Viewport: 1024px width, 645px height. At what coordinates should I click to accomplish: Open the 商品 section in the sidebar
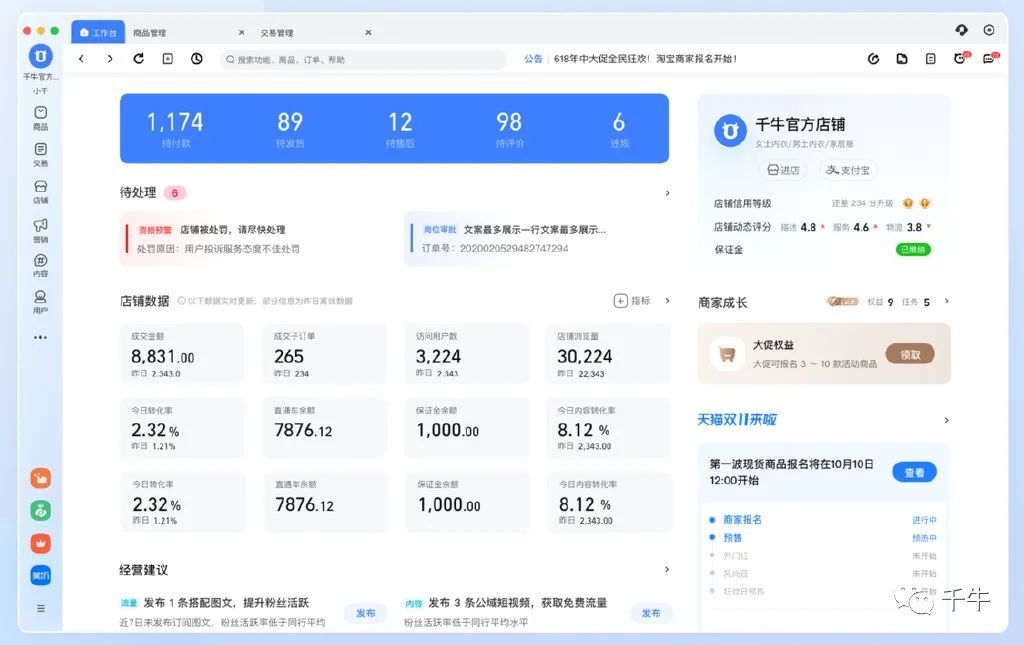[40, 117]
